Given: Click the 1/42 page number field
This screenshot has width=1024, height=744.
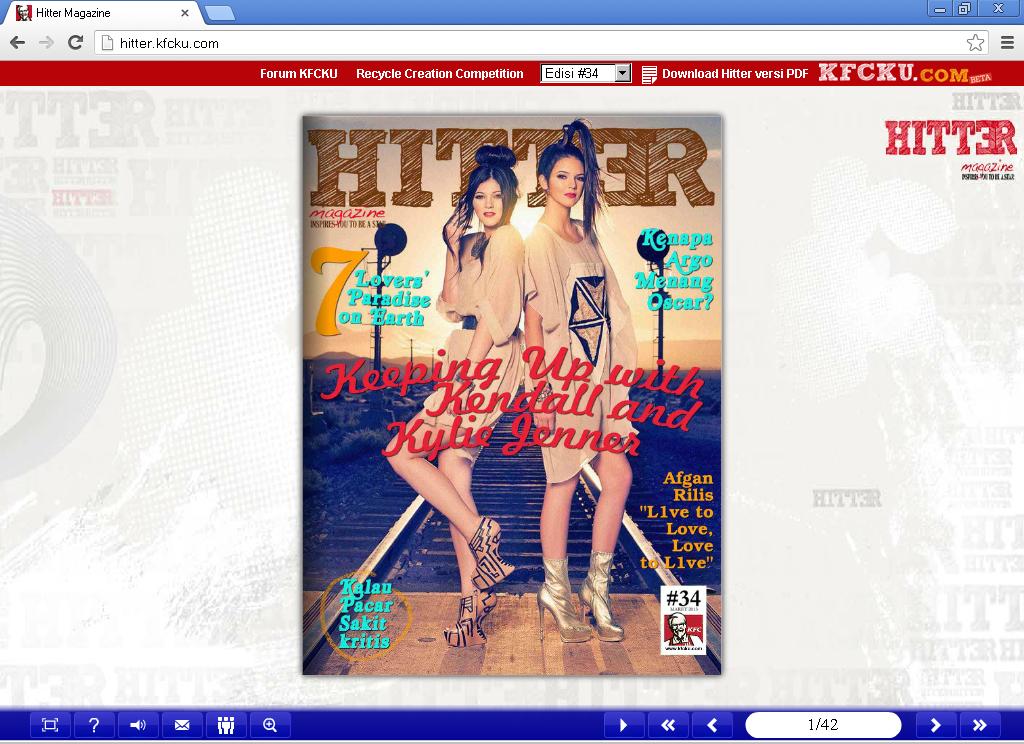Looking at the screenshot, I should (x=823, y=725).
